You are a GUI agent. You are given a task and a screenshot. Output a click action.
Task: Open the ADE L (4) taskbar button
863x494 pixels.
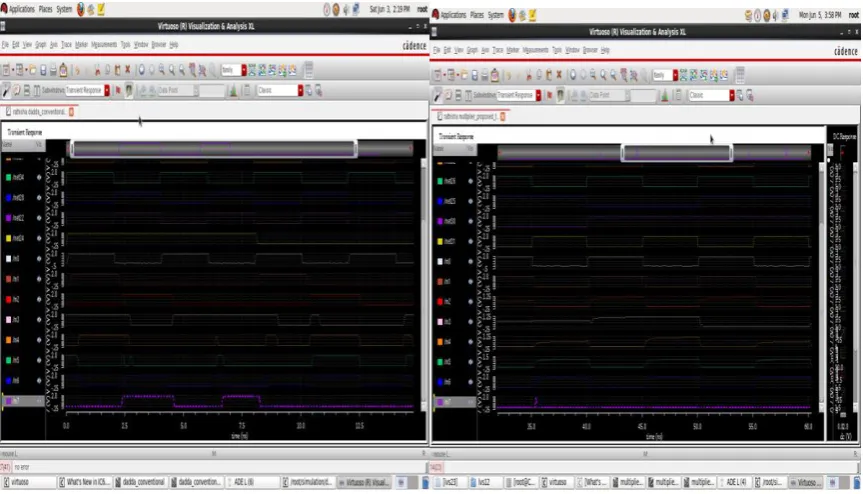[x=735, y=482]
